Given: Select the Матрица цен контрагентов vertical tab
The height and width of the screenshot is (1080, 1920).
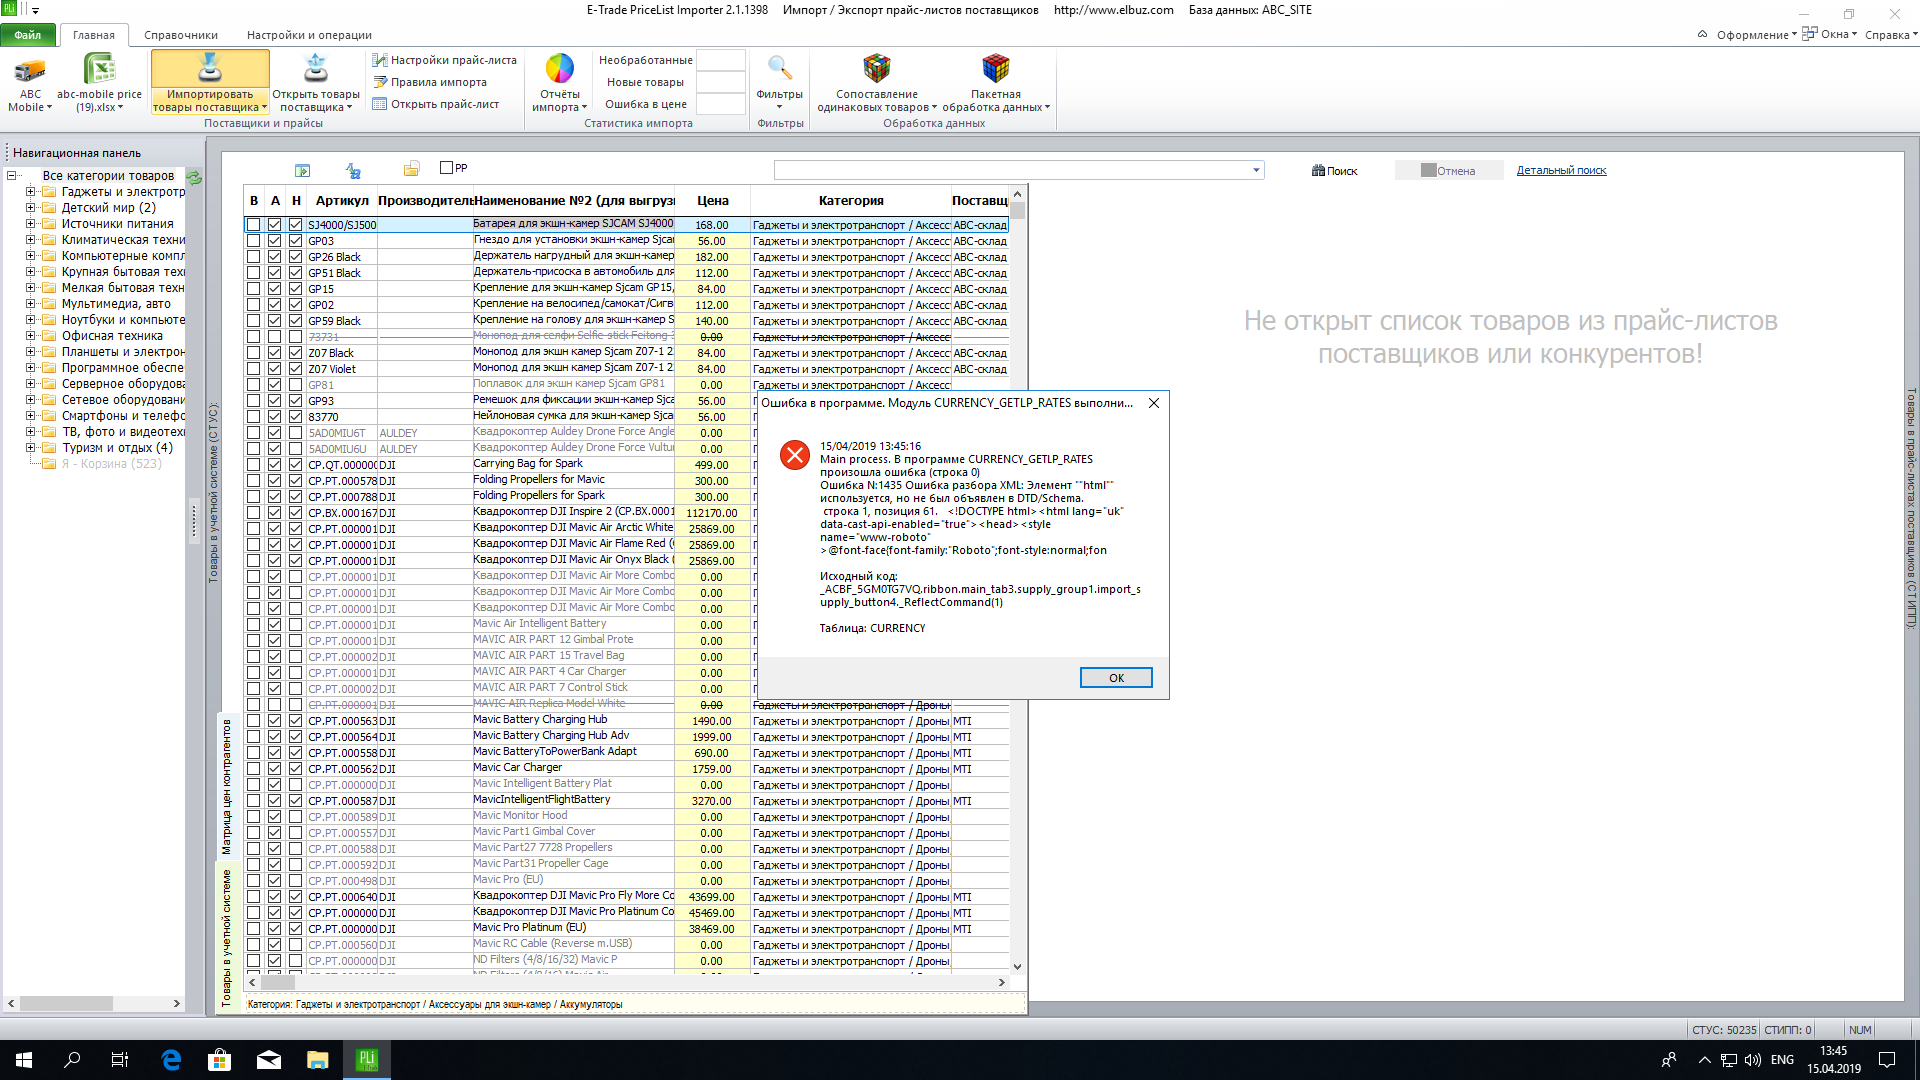Looking at the screenshot, I should 226,786.
